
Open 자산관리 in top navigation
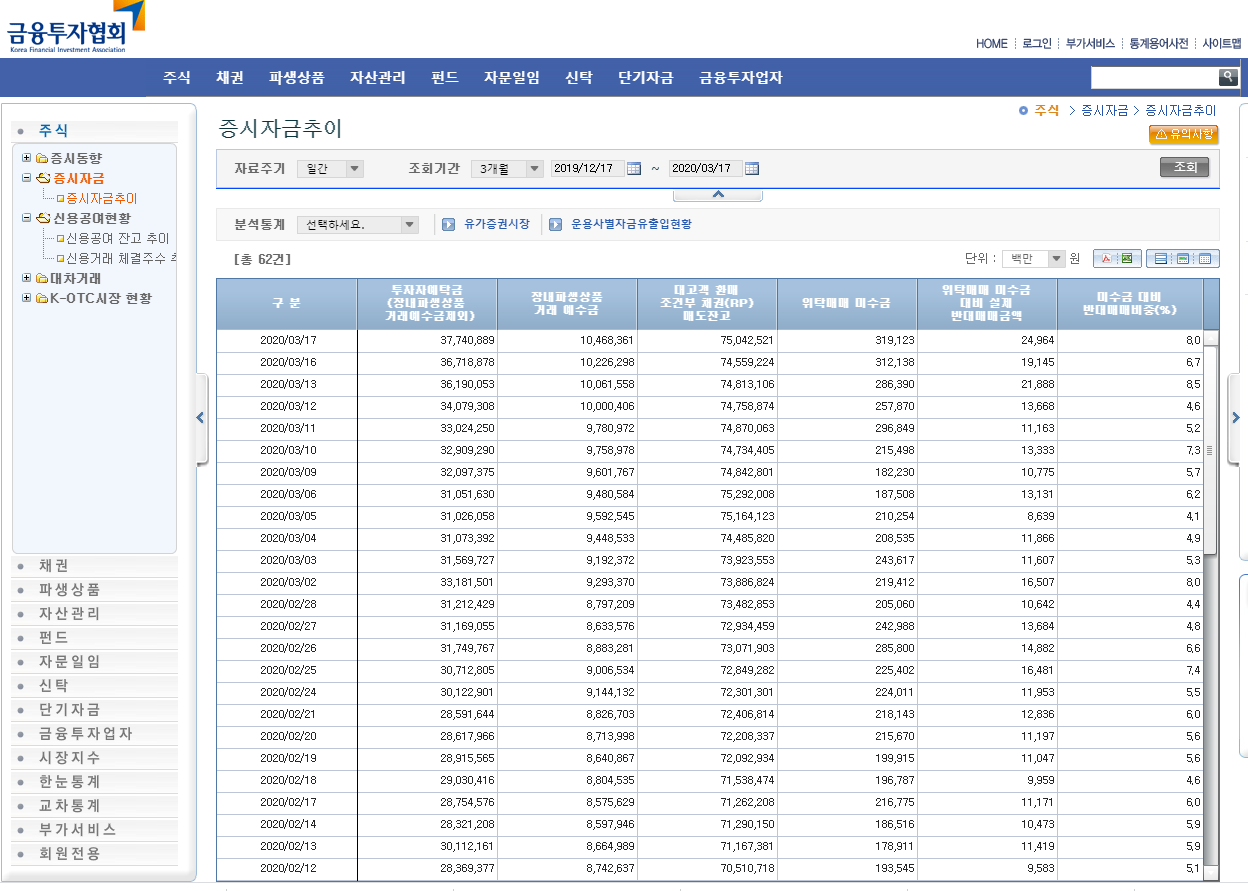tap(378, 77)
